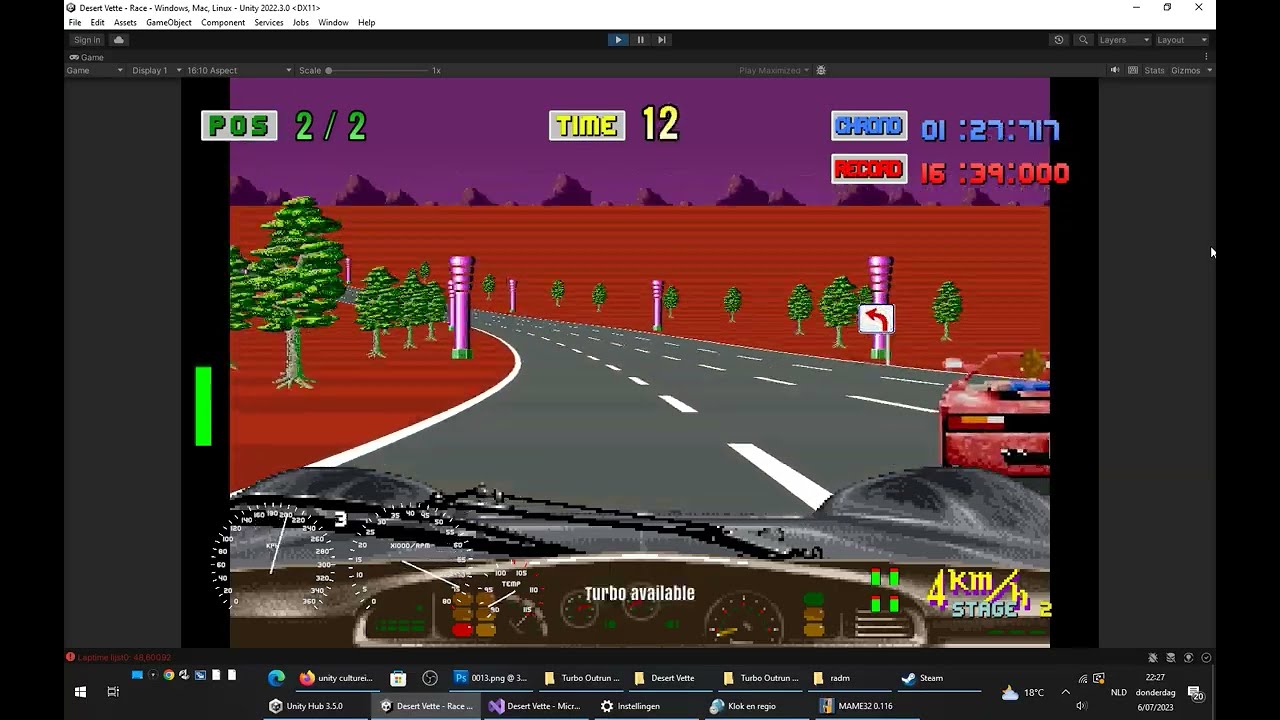The width and height of the screenshot is (1280, 720).
Task: Open the Component menu
Action: click(223, 22)
